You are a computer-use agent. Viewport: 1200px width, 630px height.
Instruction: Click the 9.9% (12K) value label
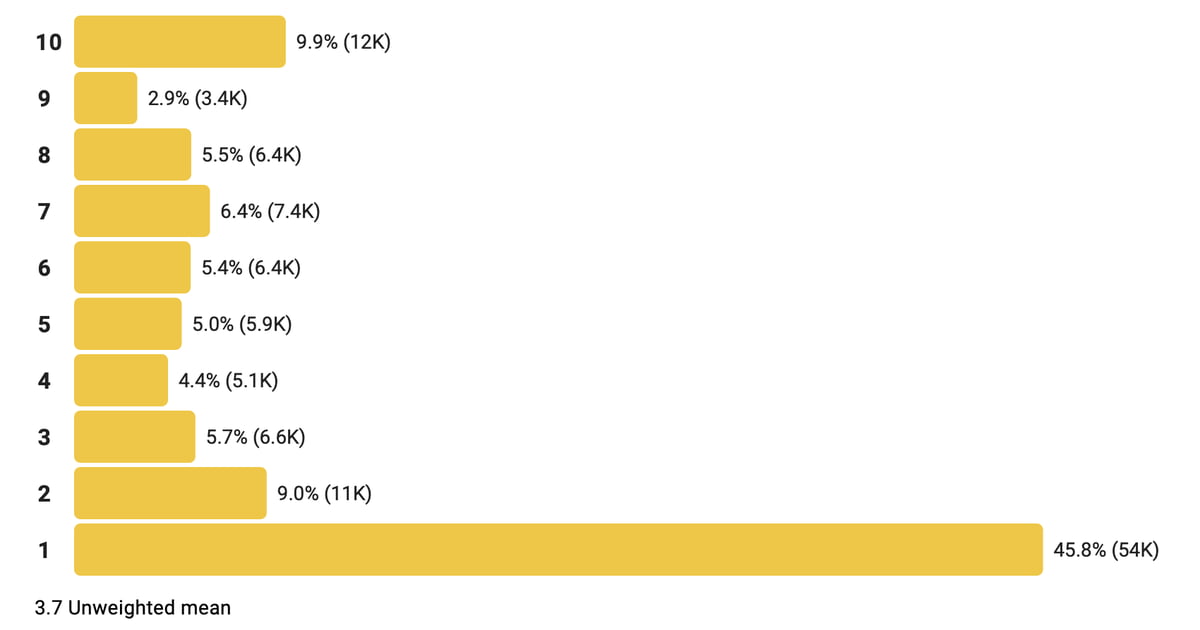(x=343, y=43)
